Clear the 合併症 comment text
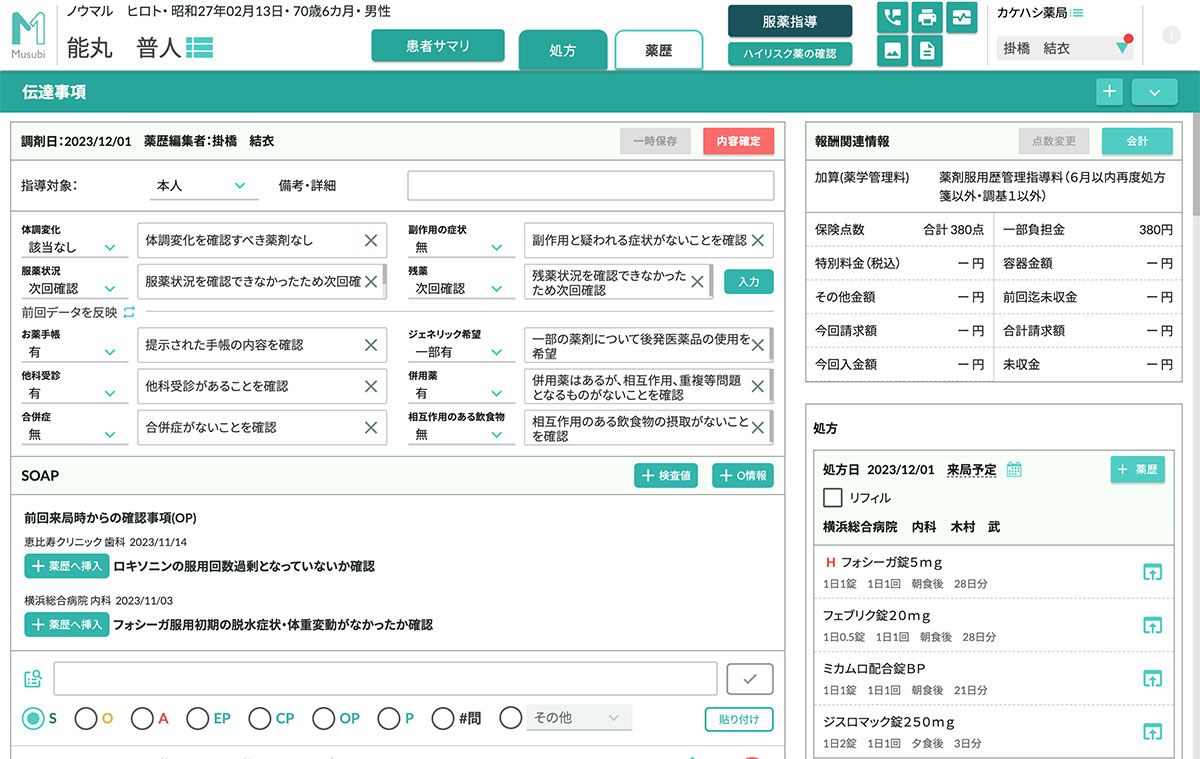1200x759 pixels. point(371,427)
